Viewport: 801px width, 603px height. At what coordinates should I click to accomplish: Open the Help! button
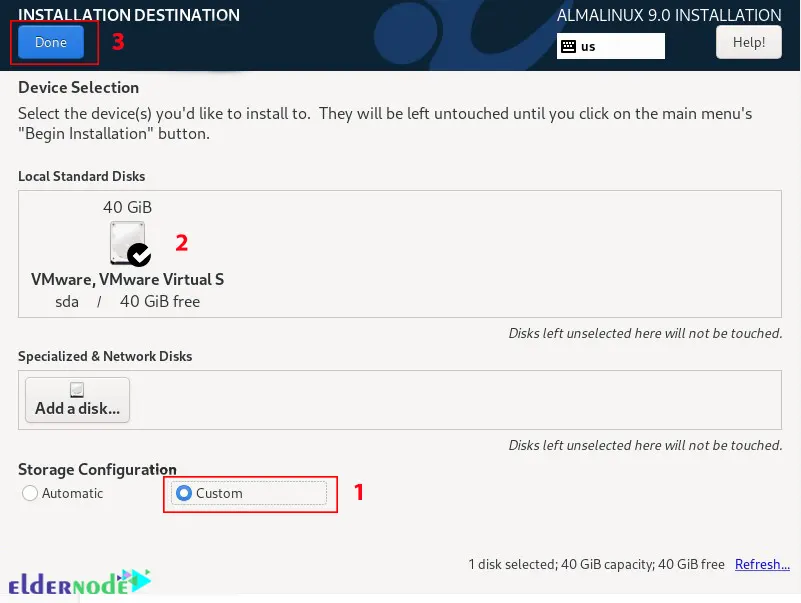(748, 42)
